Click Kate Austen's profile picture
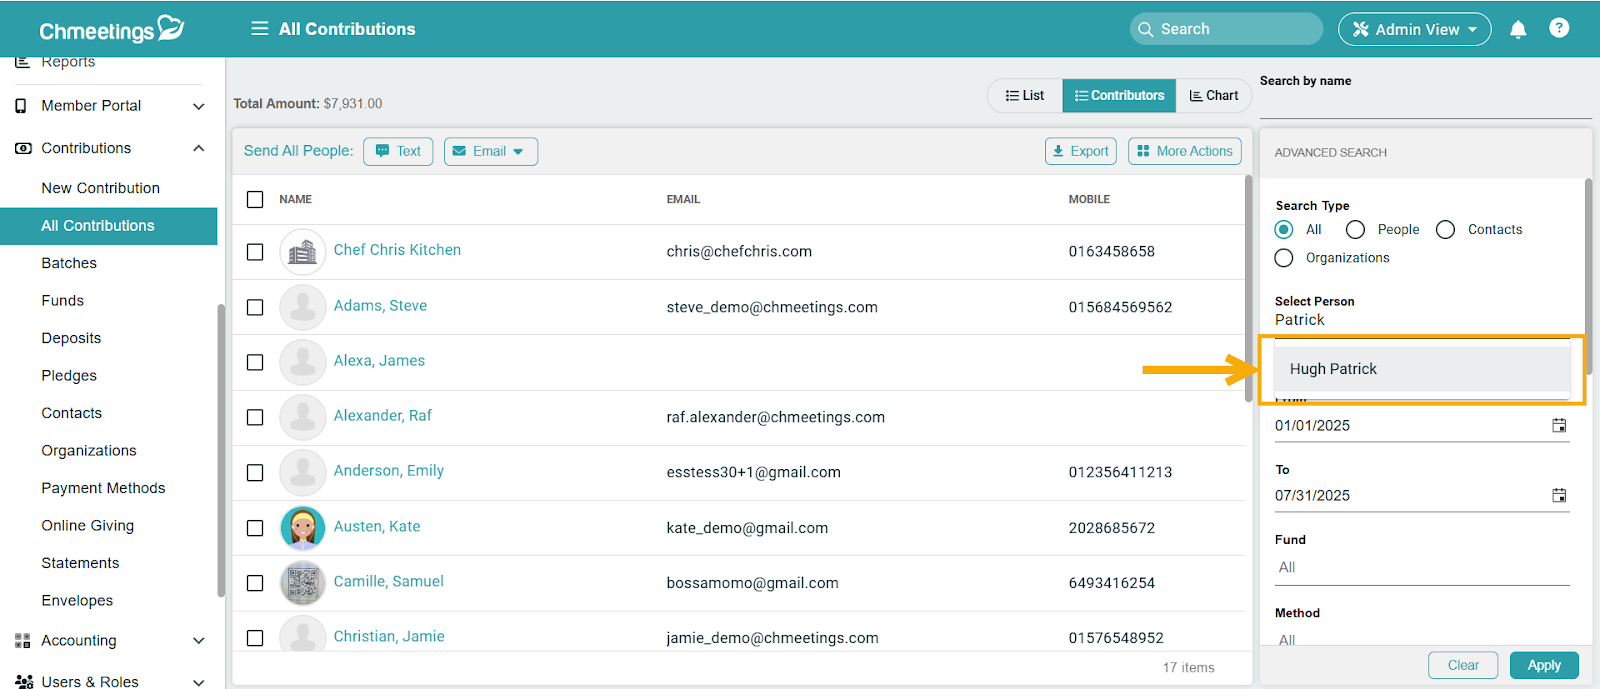Screen dimensions: 1600x689 tap(302, 528)
